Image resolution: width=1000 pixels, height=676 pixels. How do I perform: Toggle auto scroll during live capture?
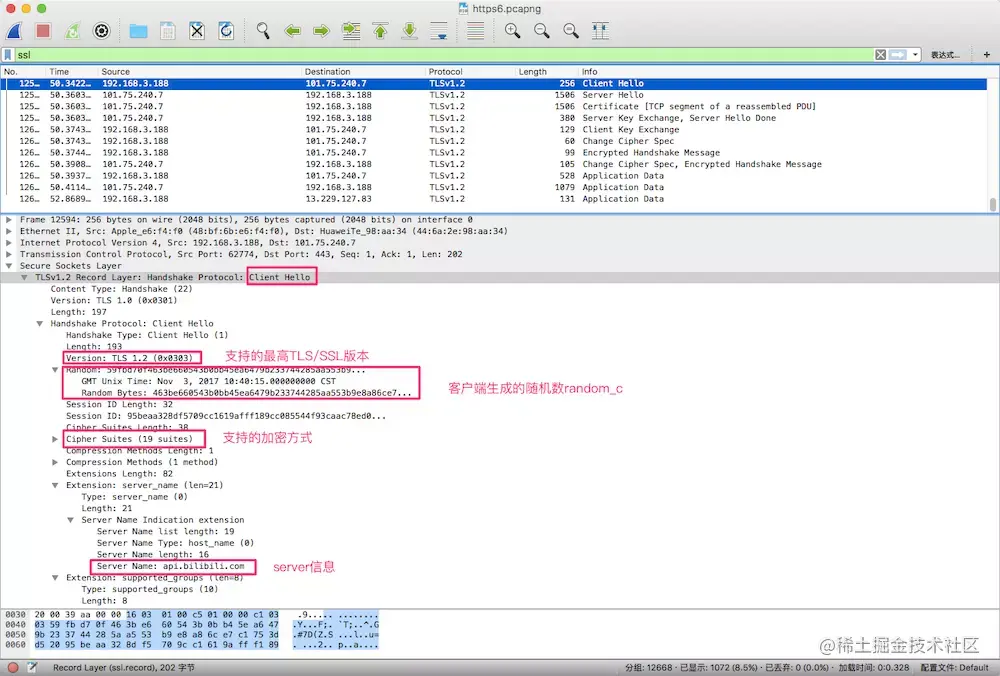tap(439, 31)
